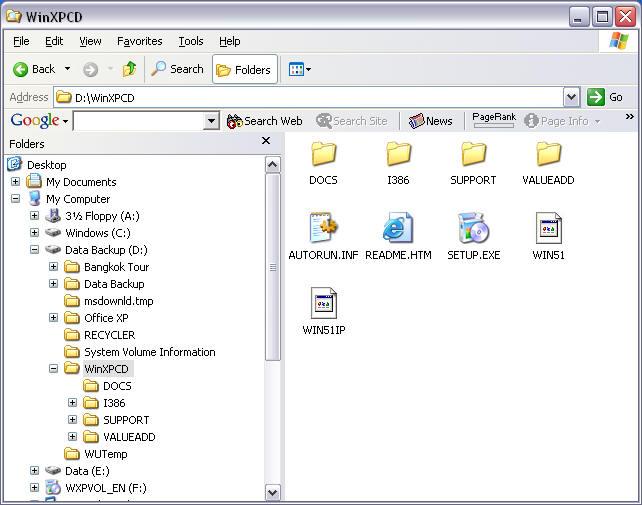This screenshot has height=505, width=642.
Task: Expand the WXPVOL_EN (F:) drive node
Action: [x=34, y=488]
